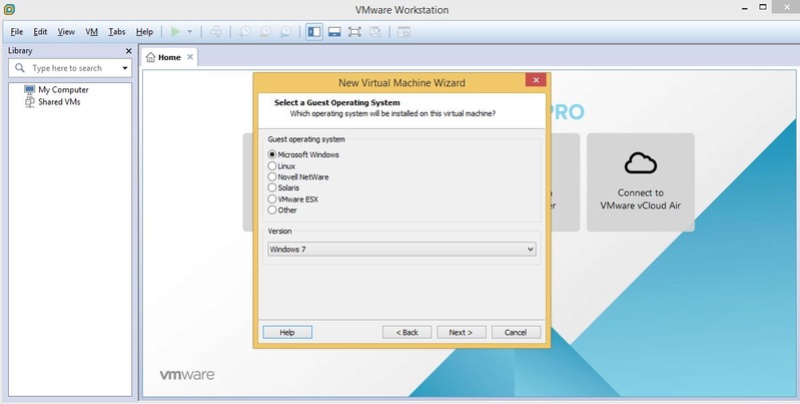Click the green Power On play icon
The width and height of the screenshot is (800, 404).
[176, 32]
